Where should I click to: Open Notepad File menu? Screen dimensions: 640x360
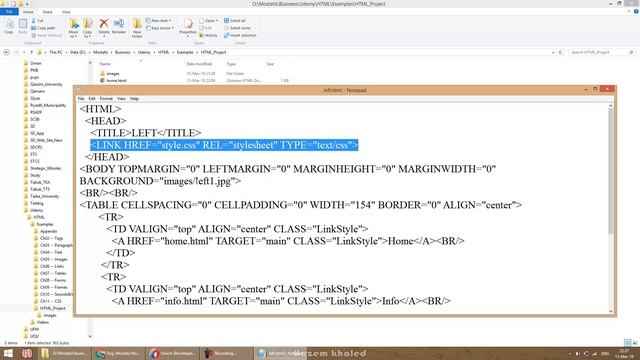coord(81,98)
